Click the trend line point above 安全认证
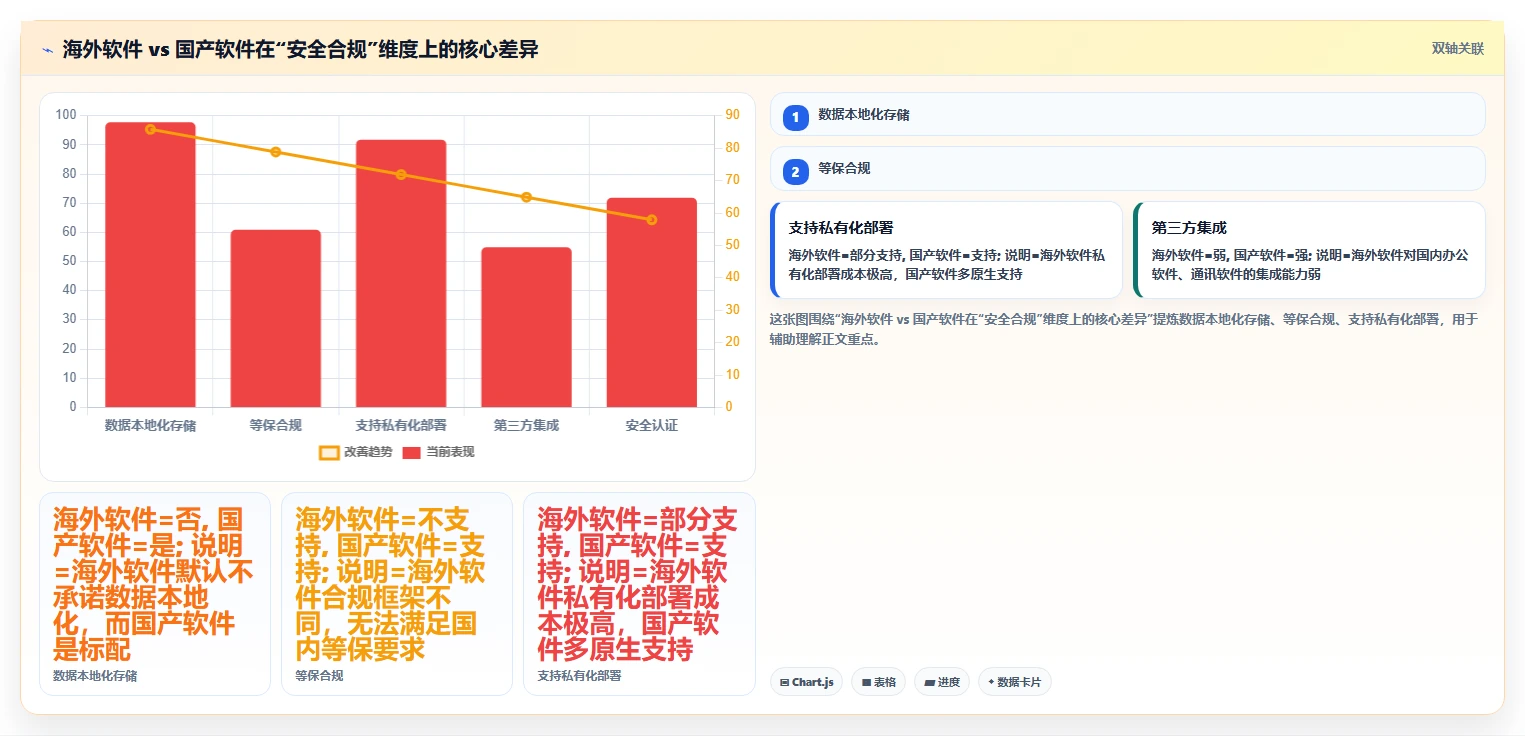The width and height of the screenshot is (1525, 736). [652, 219]
